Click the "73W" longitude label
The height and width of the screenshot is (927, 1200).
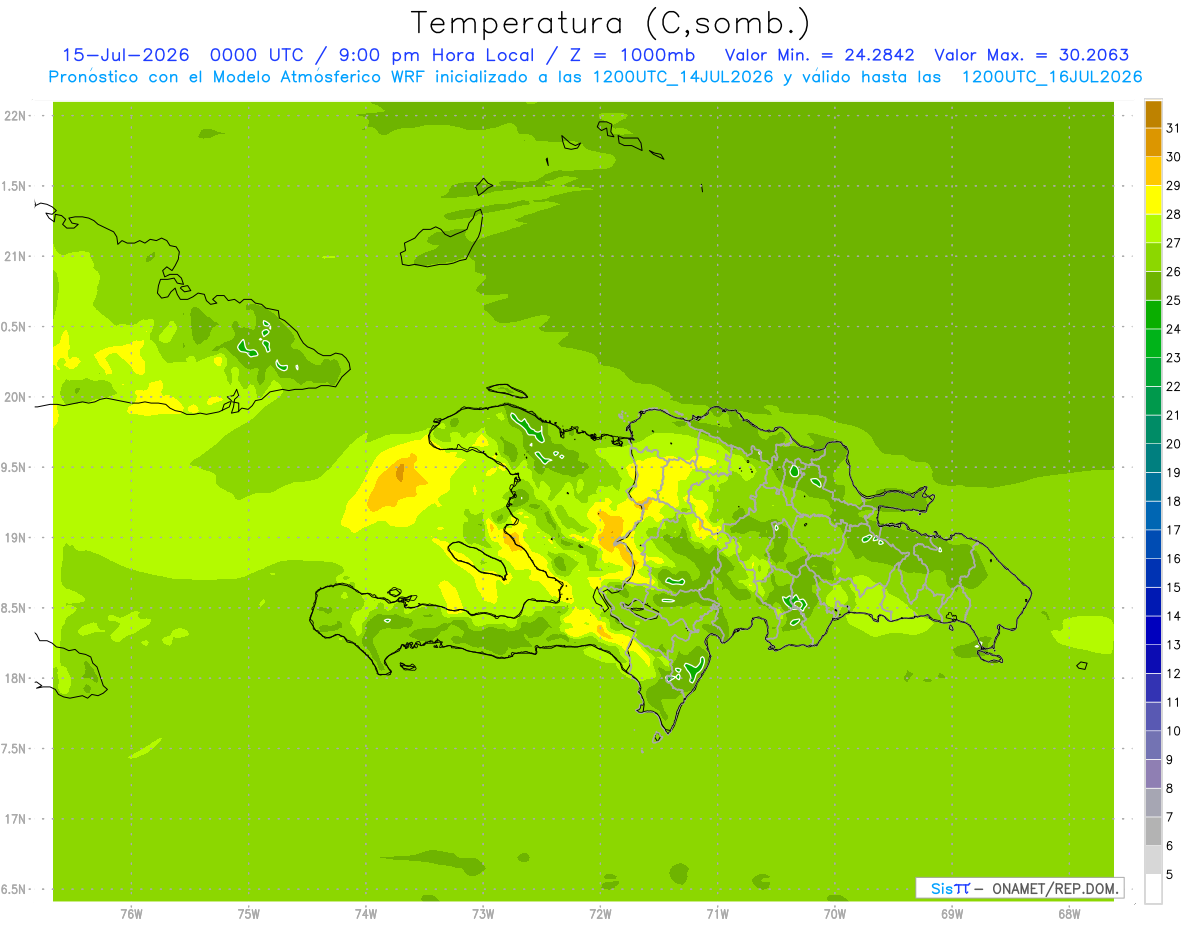click(483, 914)
